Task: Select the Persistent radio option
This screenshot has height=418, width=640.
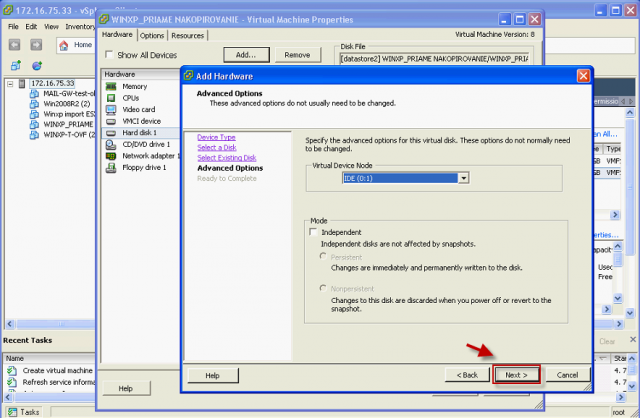Action: [x=323, y=256]
